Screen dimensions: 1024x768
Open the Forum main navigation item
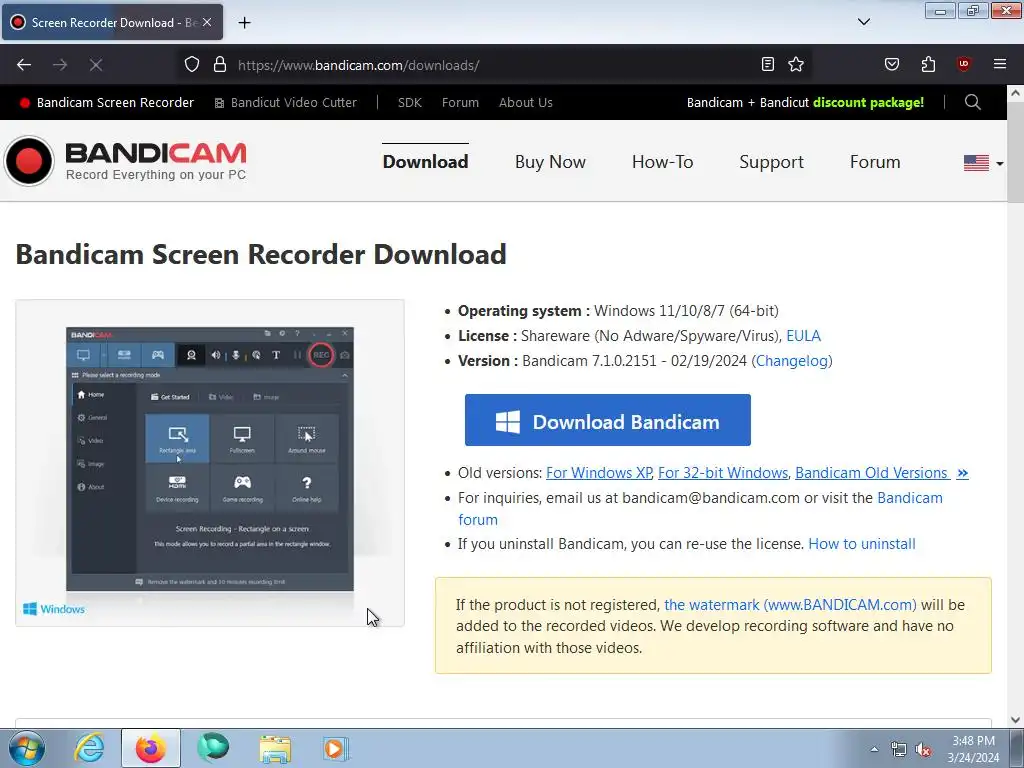click(x=875, y=162)
